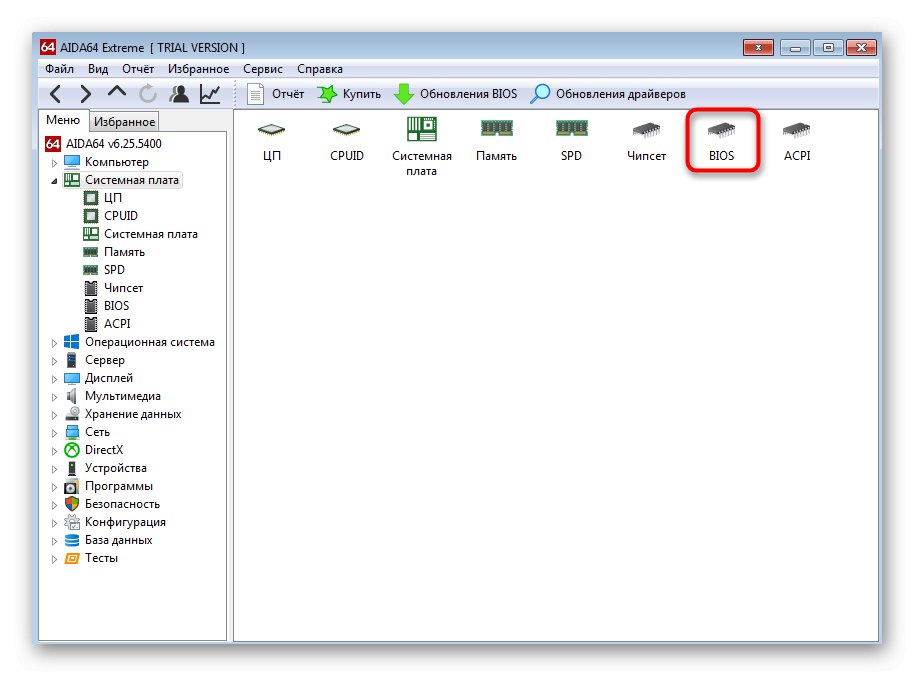The image size is (914, 676).
Task: Expand the Сеть tree node
Action: [54, 433]
